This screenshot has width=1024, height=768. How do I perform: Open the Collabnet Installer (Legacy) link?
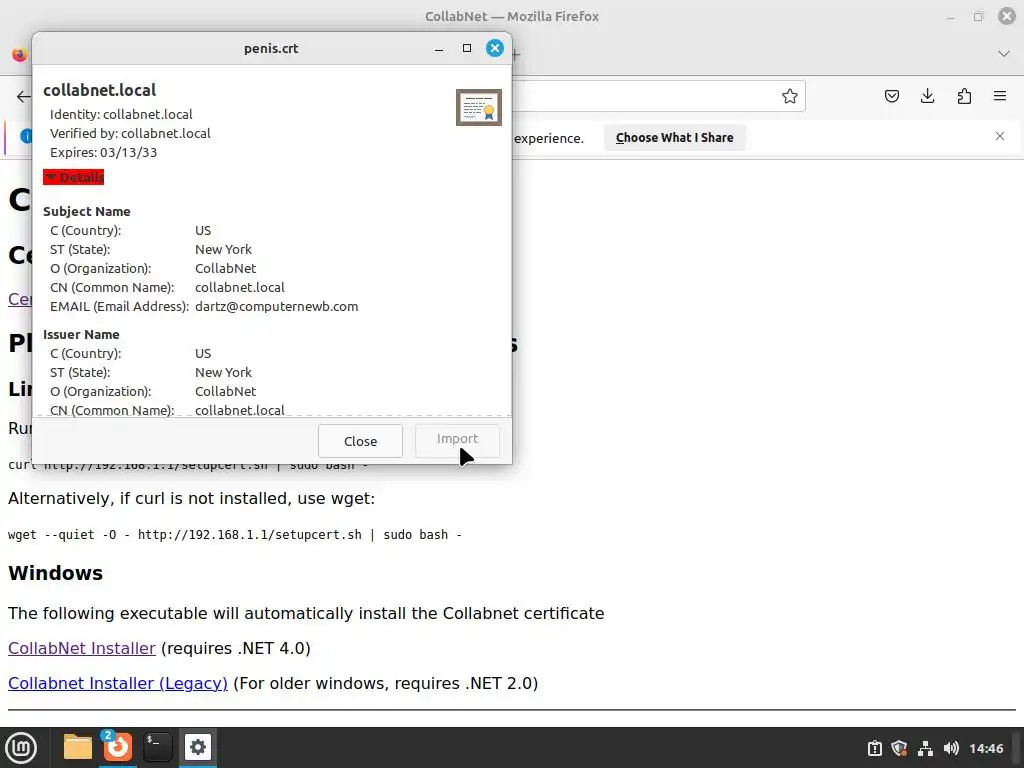[x=118, y=683]
